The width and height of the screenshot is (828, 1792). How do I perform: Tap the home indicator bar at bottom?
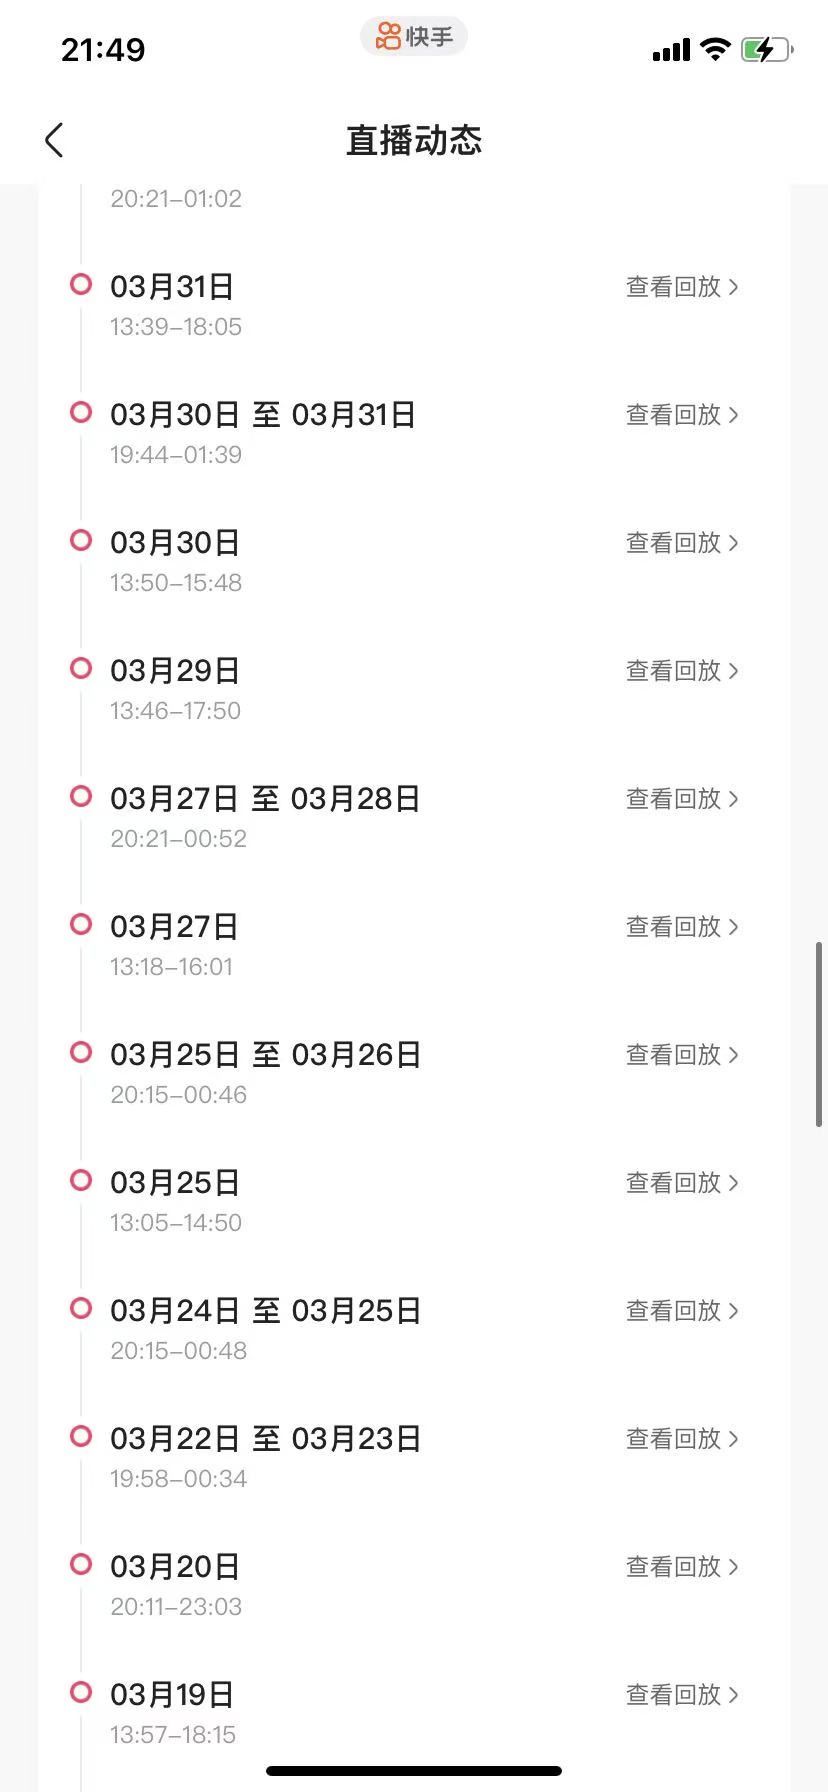[x=414, y=1771]
